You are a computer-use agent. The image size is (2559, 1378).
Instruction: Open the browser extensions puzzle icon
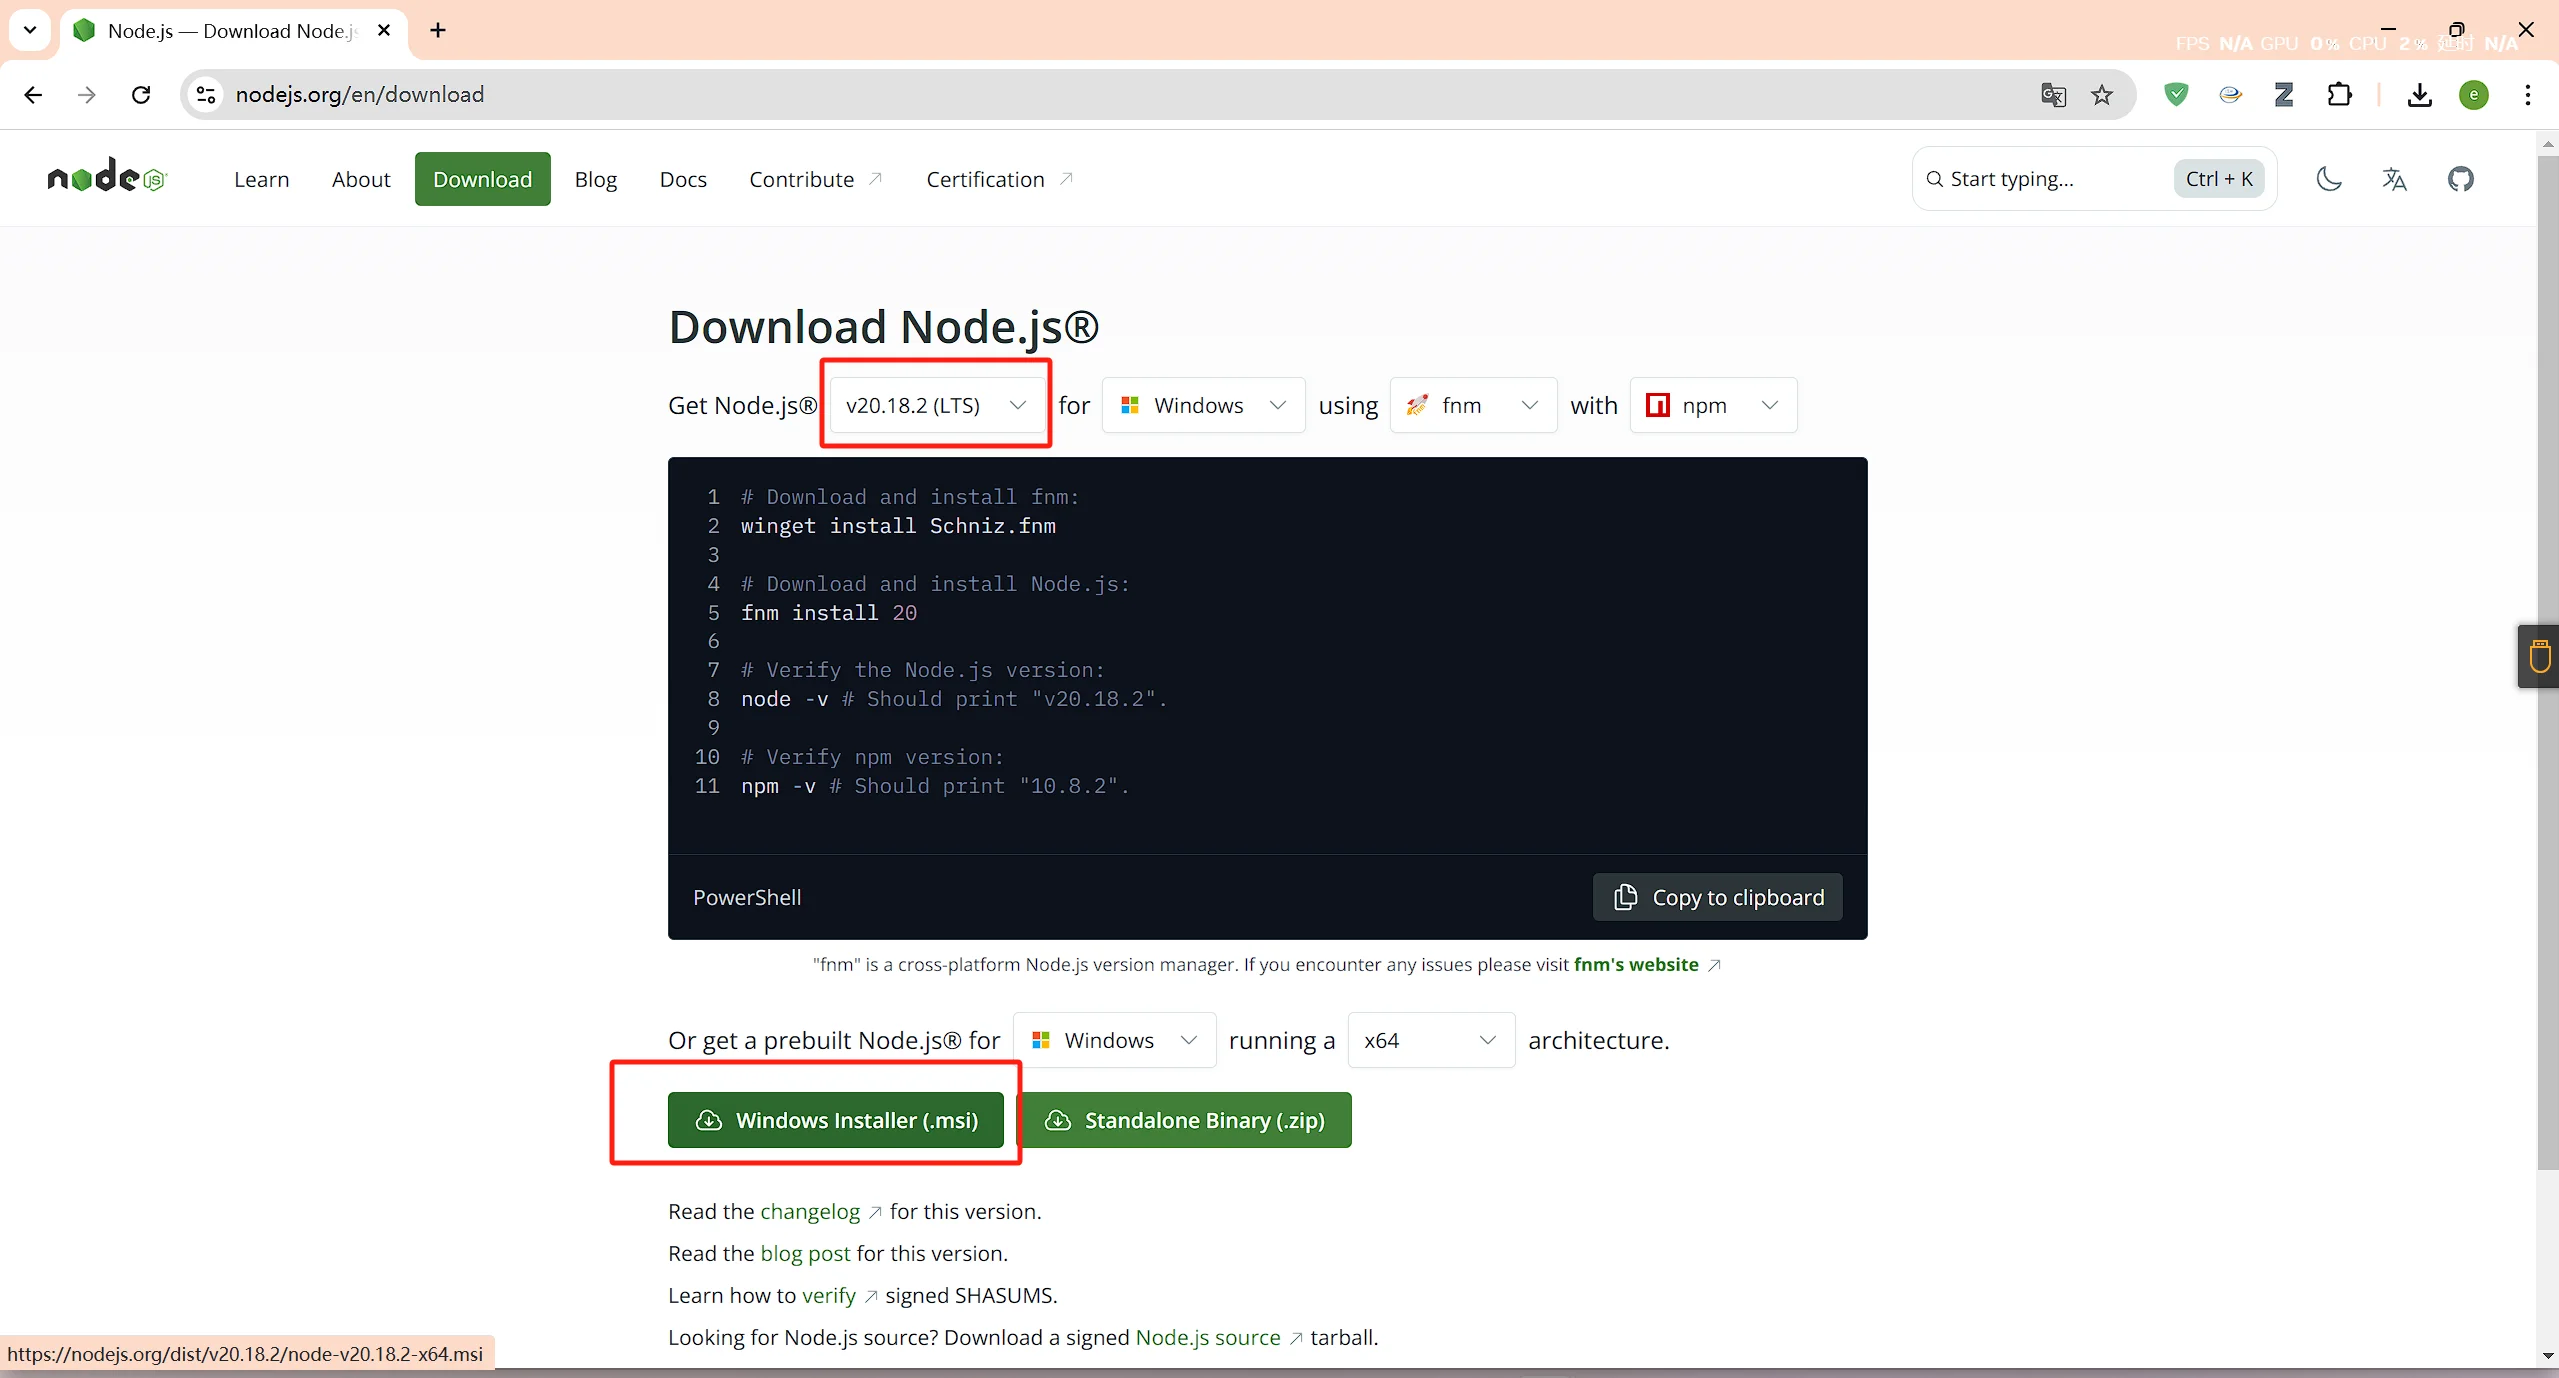2339,95
